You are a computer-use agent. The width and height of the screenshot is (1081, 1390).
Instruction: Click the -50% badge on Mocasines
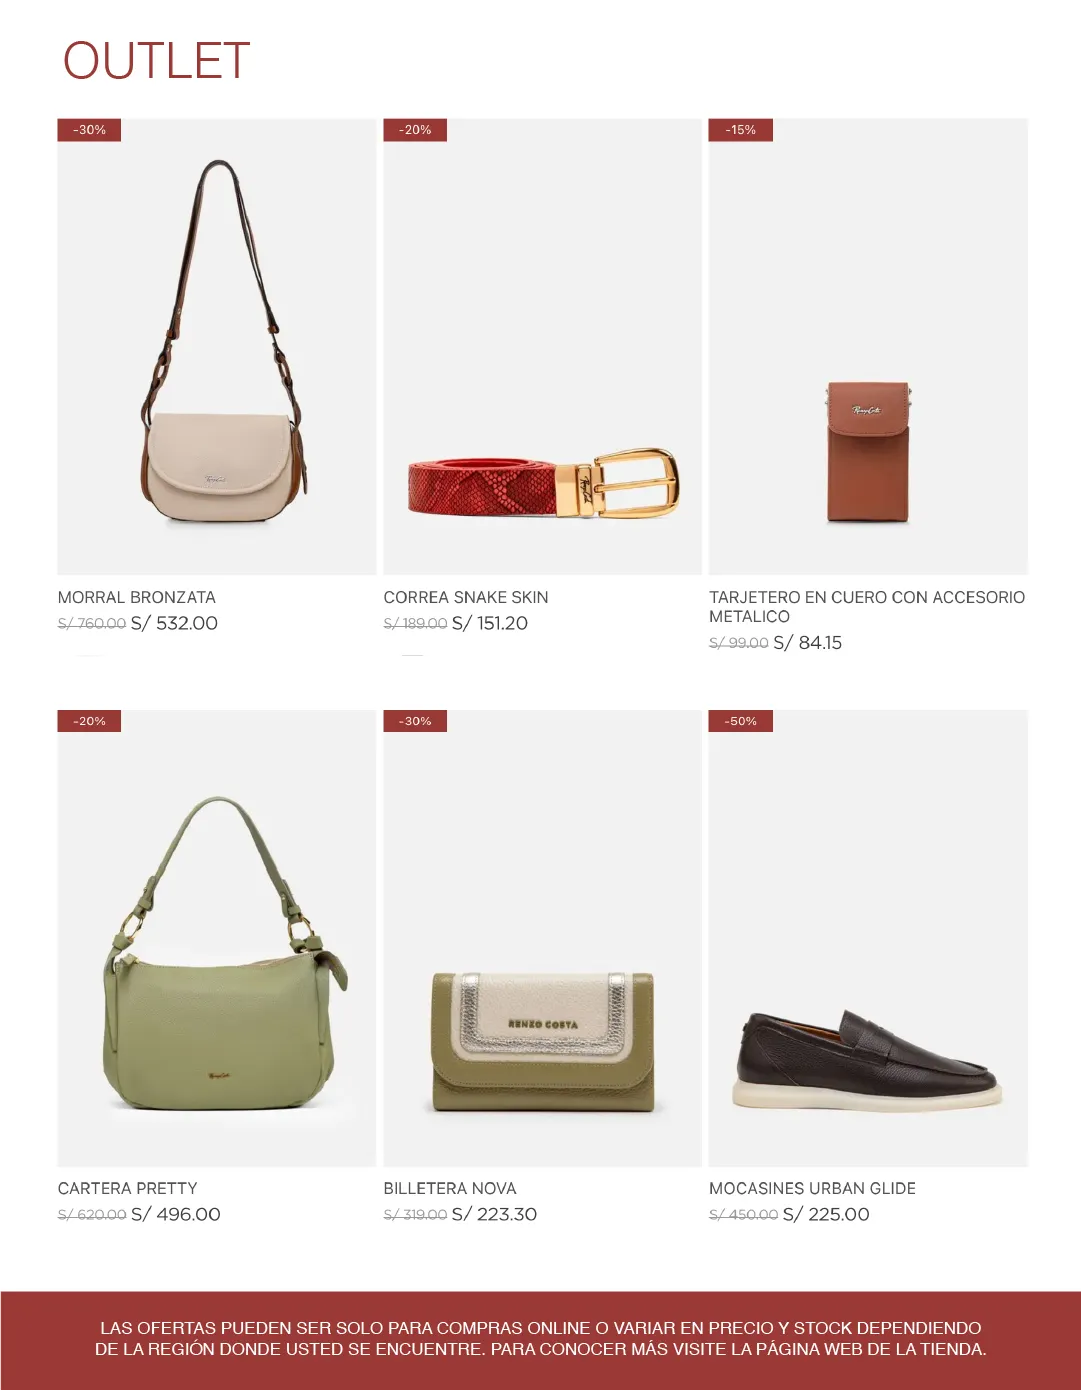(x=741, y=721)
